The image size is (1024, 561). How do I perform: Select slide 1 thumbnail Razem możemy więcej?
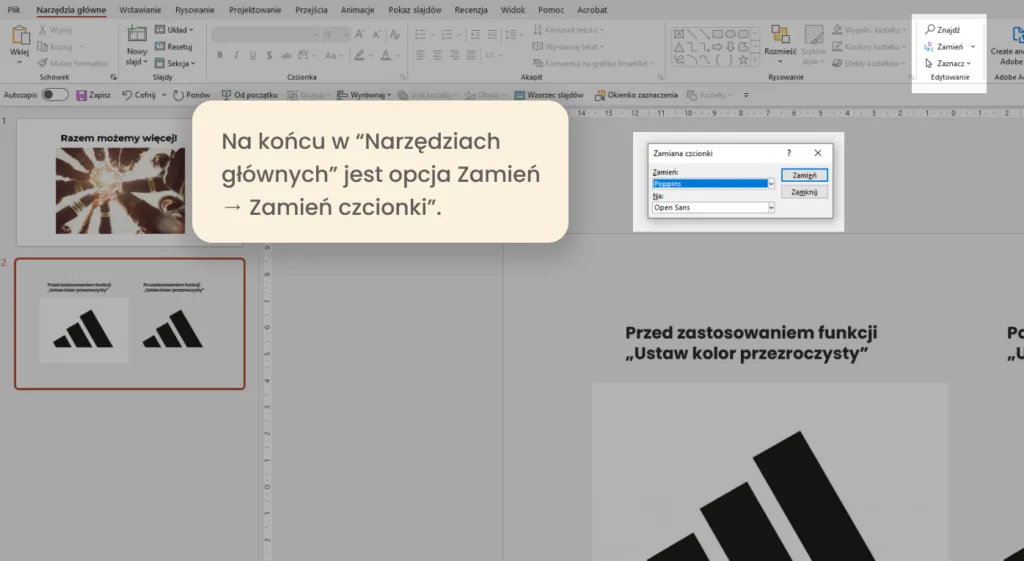pyautogui.click(x=130, y=182)
